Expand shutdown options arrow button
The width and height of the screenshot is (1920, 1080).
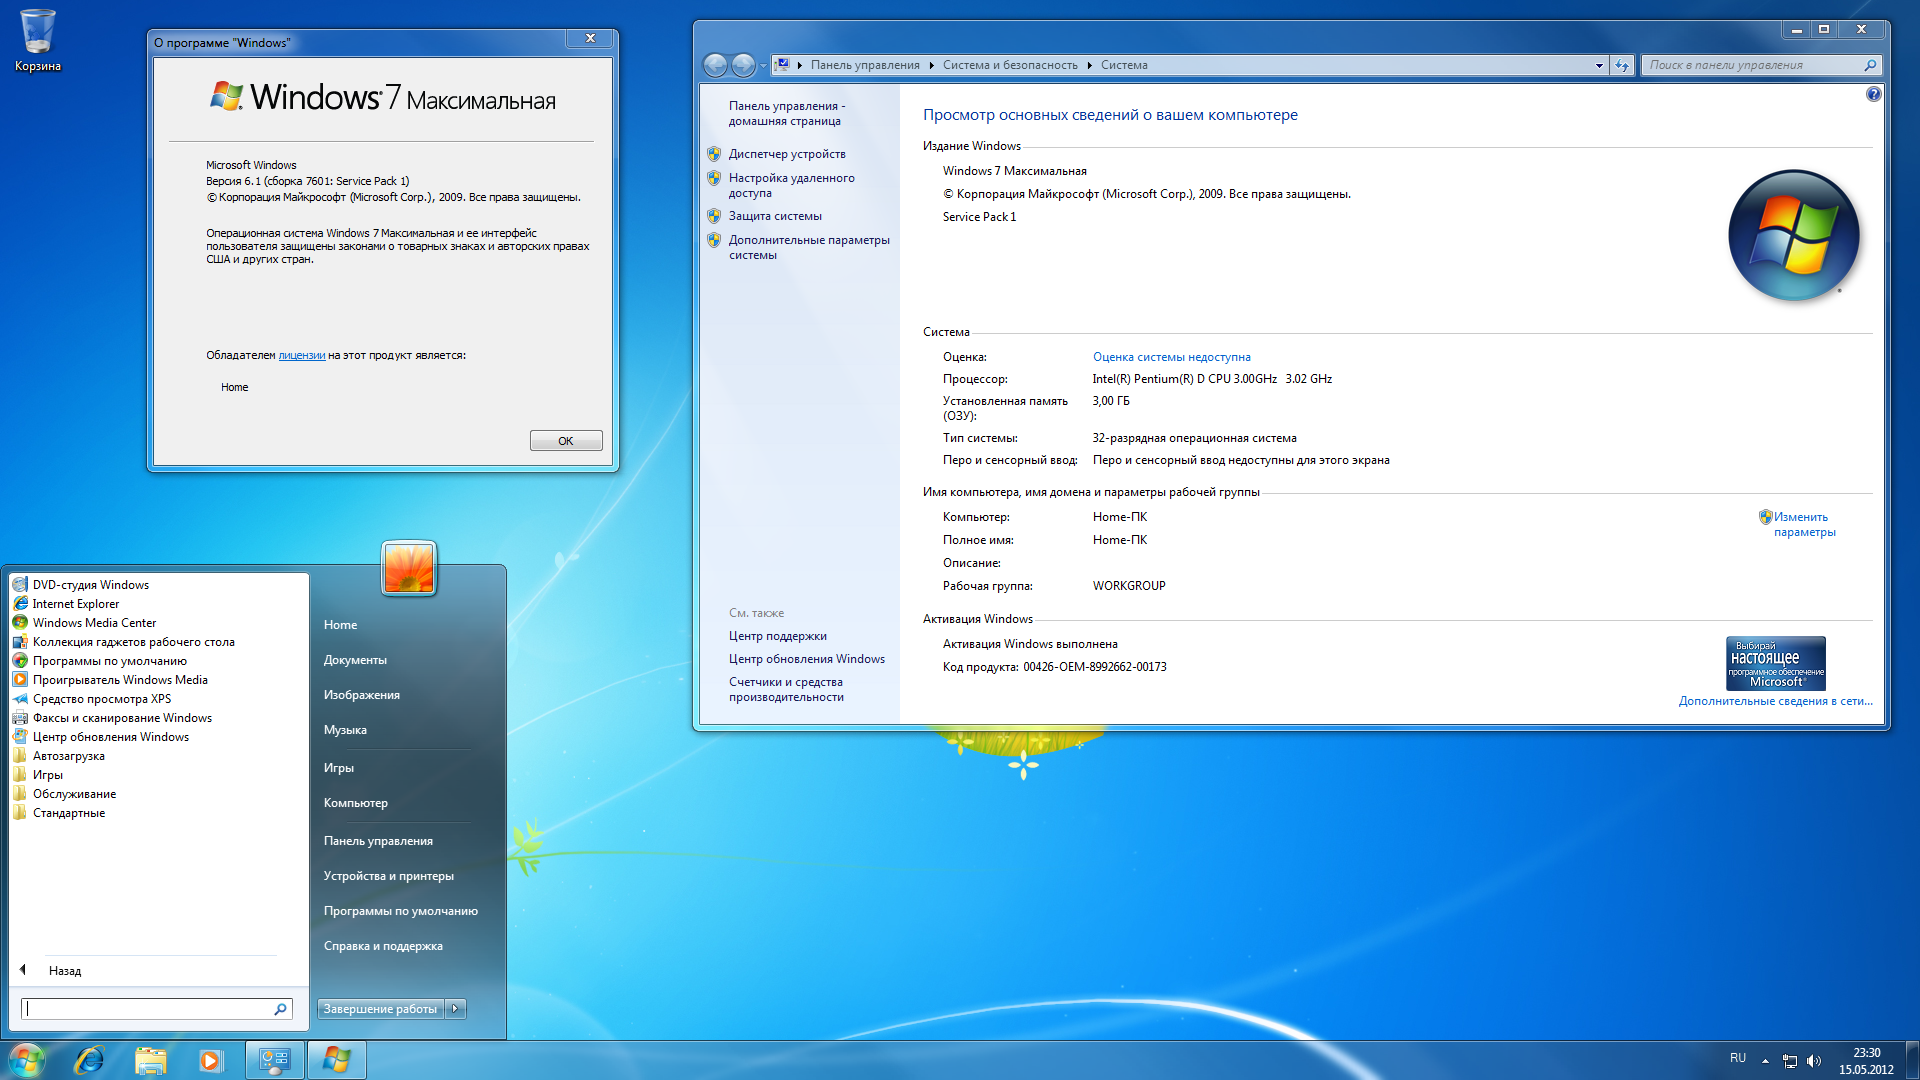(455, 1009)
